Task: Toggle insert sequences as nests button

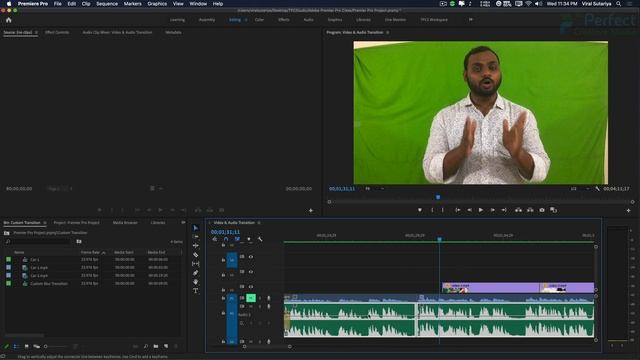Action: (215, 239)
